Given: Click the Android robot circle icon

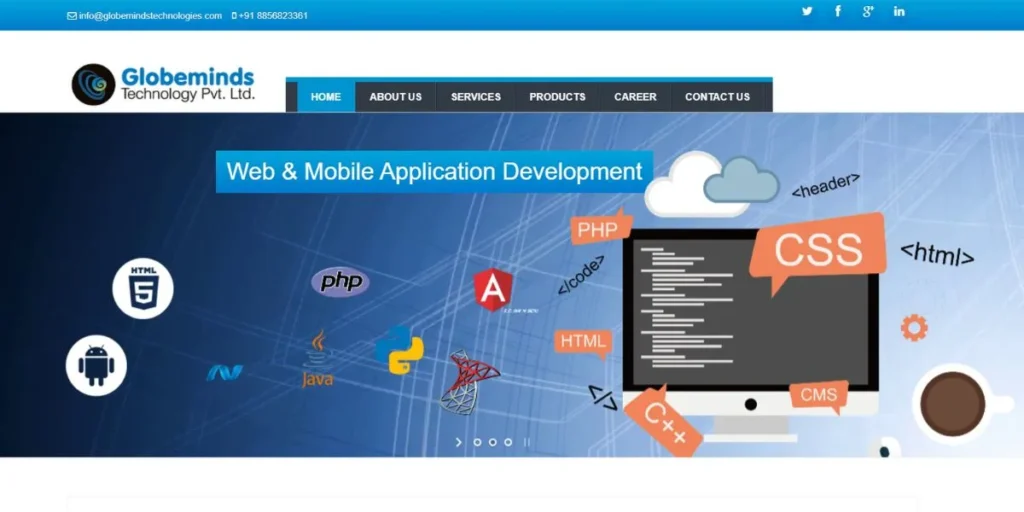Looking at the screenshot, I should (x=97, y=366).
